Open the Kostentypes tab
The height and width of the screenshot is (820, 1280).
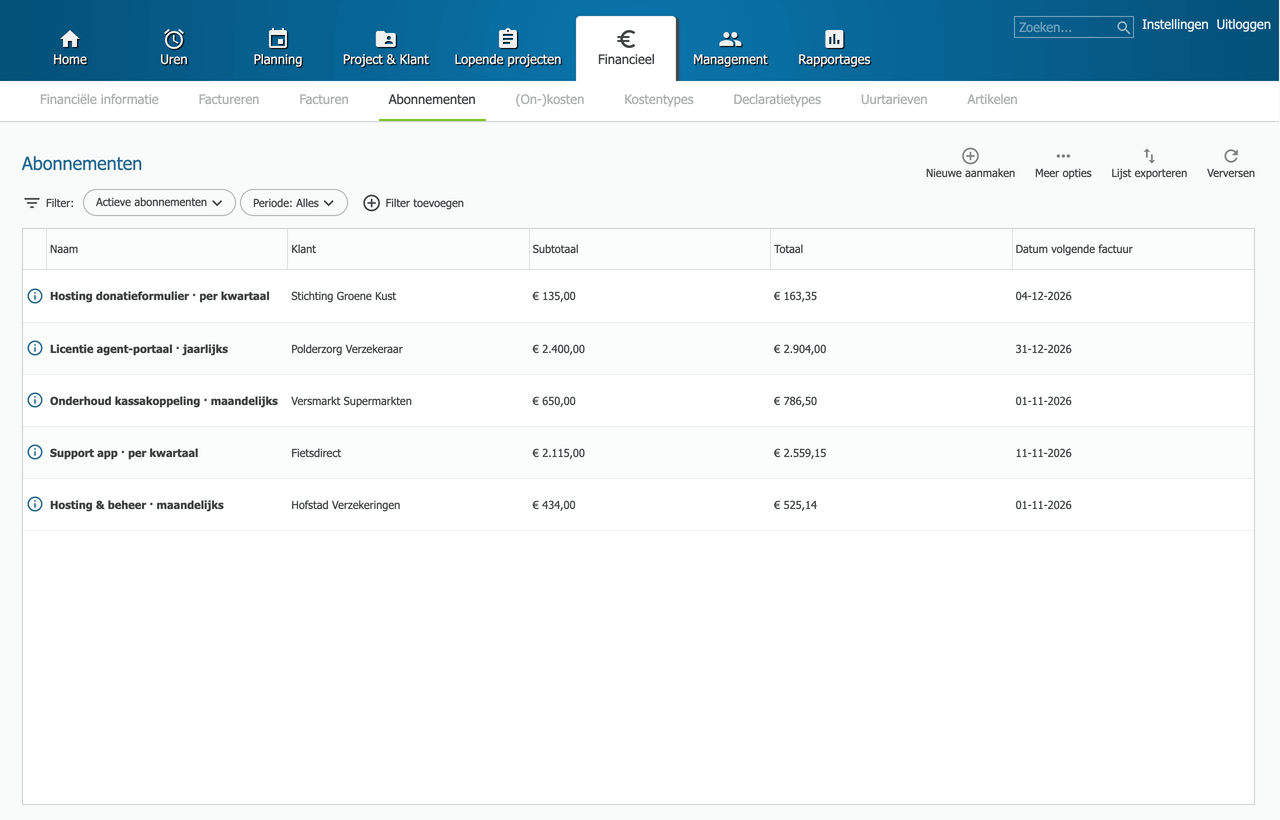click(659, 100)
